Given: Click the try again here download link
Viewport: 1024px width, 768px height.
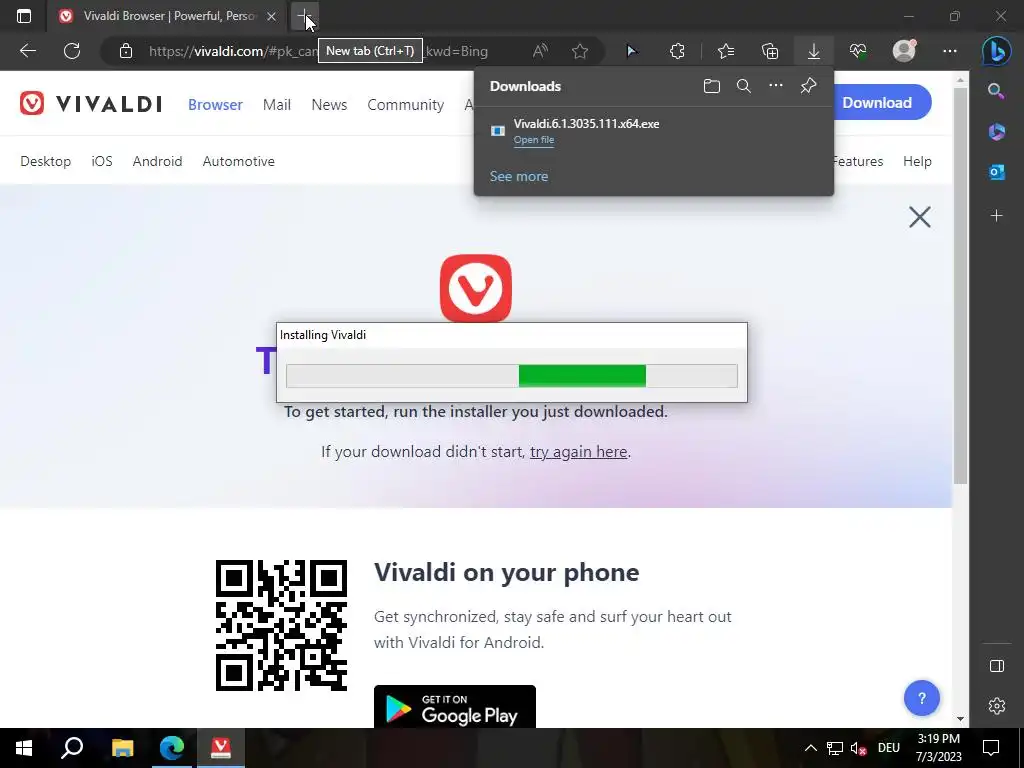Looking at the screenshot, I should click(579, 452).
